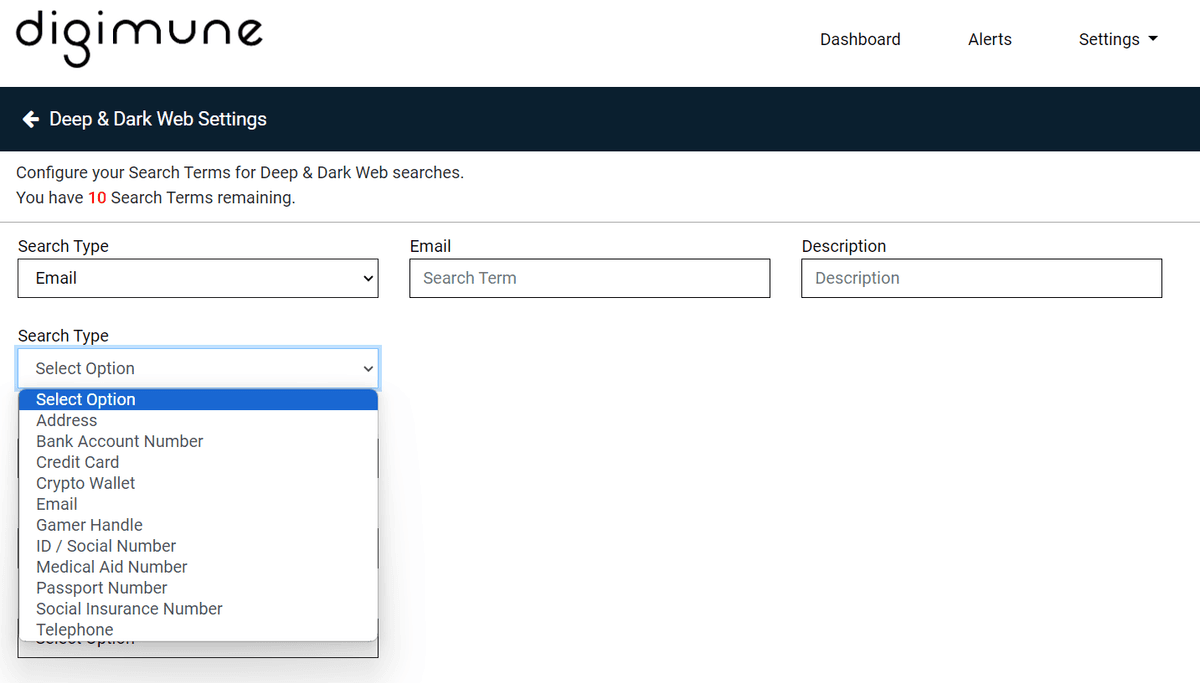
Task: Choose Social Insurance Number option
Action: 129,609
